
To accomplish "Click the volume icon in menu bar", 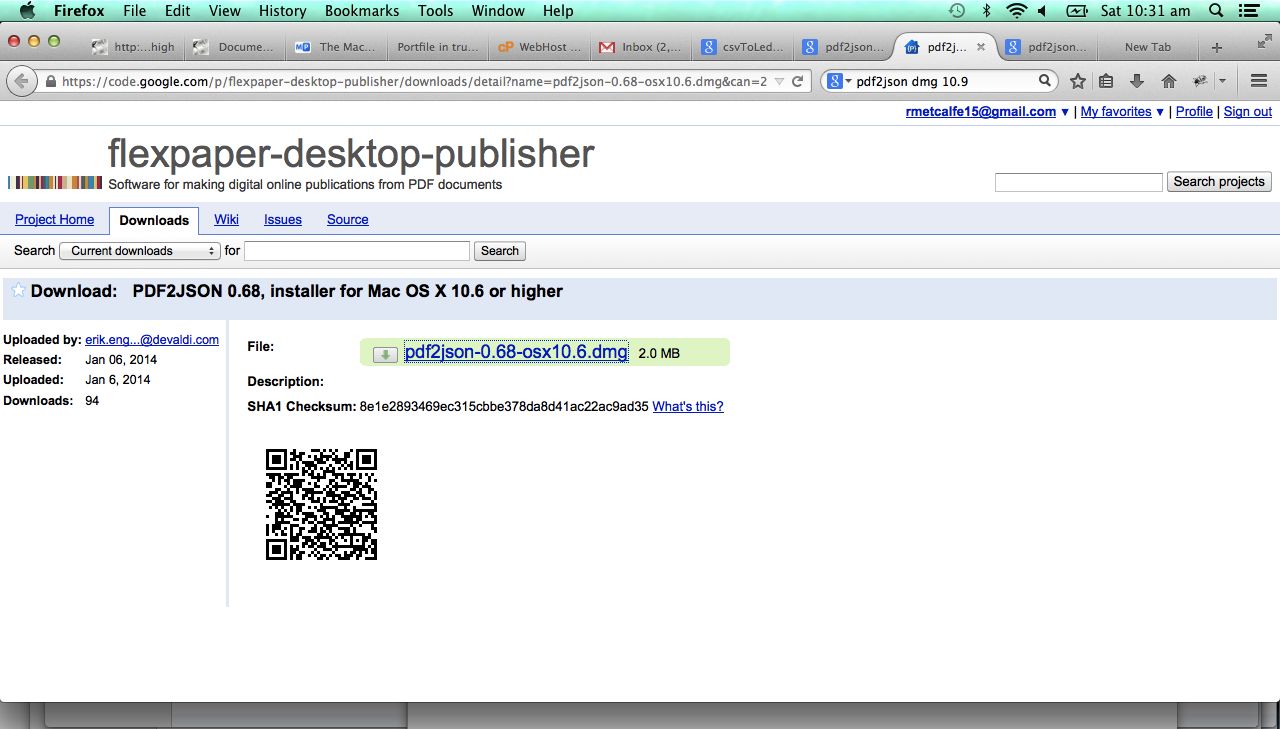I will point(1042,11).
